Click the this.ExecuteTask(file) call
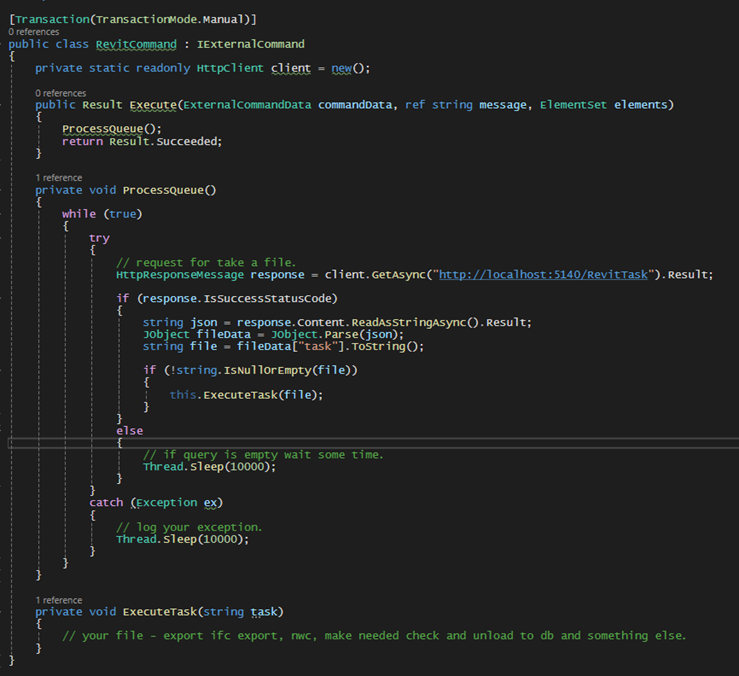This screenshot has height=676, width=739. click(246, 395)
